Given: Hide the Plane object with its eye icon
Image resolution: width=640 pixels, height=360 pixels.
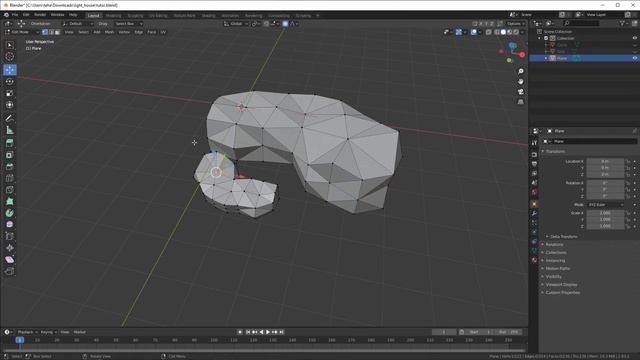Looking at the screenshot, I should [x=634, y=58].
